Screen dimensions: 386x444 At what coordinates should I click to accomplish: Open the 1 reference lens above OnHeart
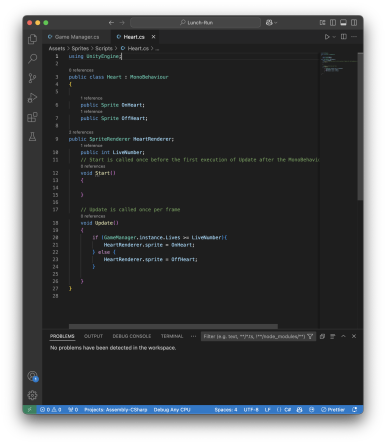[91, 98]
